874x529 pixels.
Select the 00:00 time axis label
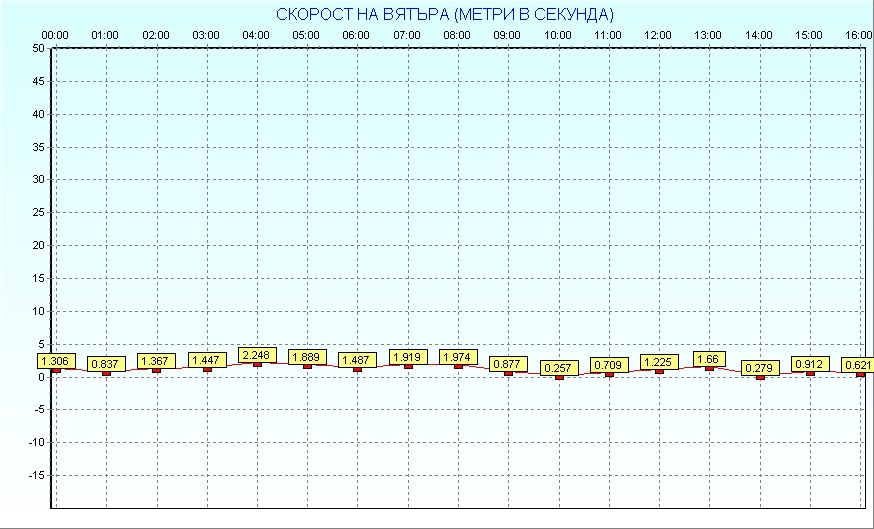[x=55, y=35]
